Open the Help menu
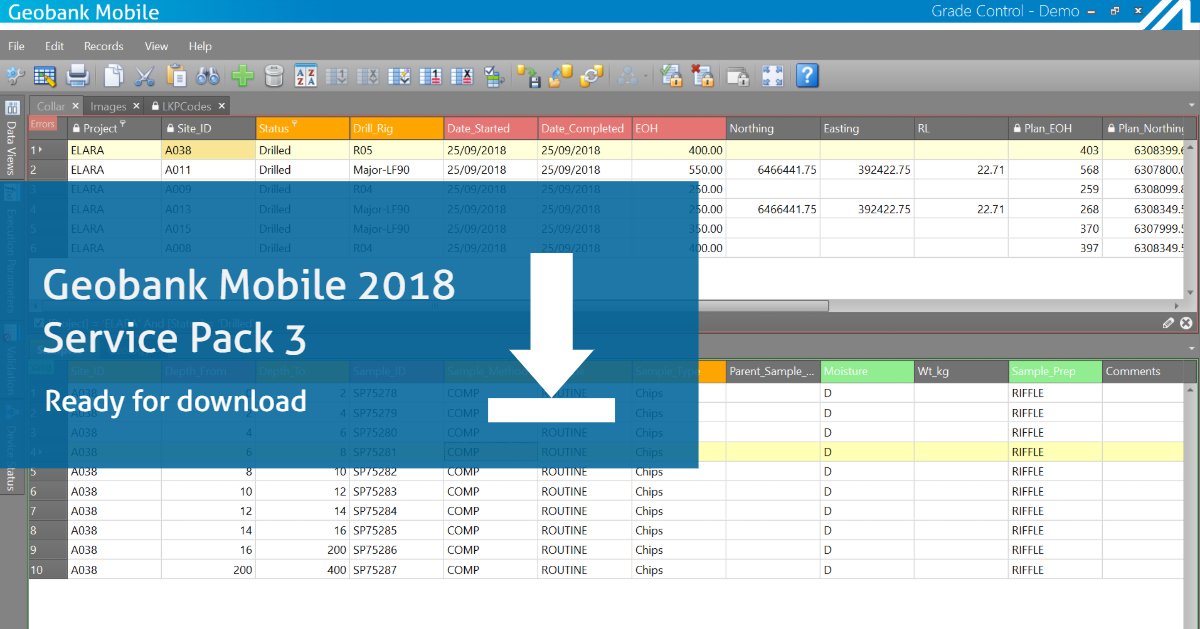 200,46
